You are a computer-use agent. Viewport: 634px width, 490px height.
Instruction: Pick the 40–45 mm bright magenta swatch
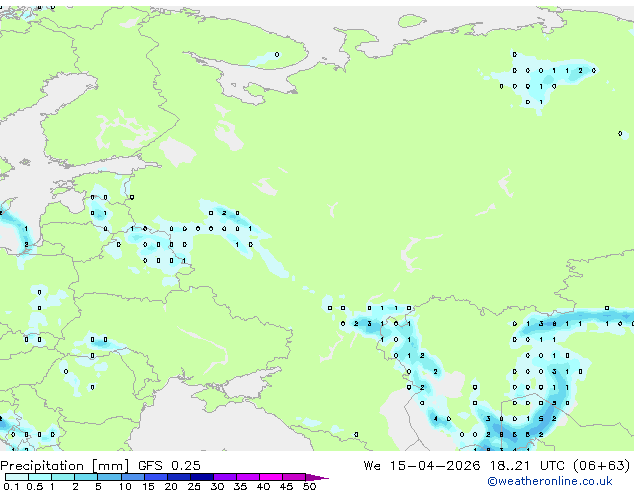[271, 477]
